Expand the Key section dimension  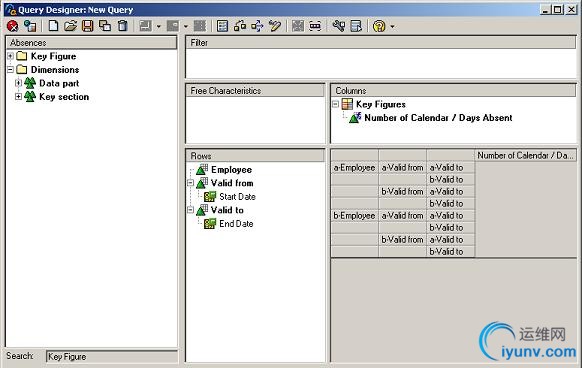pos(18,97)
